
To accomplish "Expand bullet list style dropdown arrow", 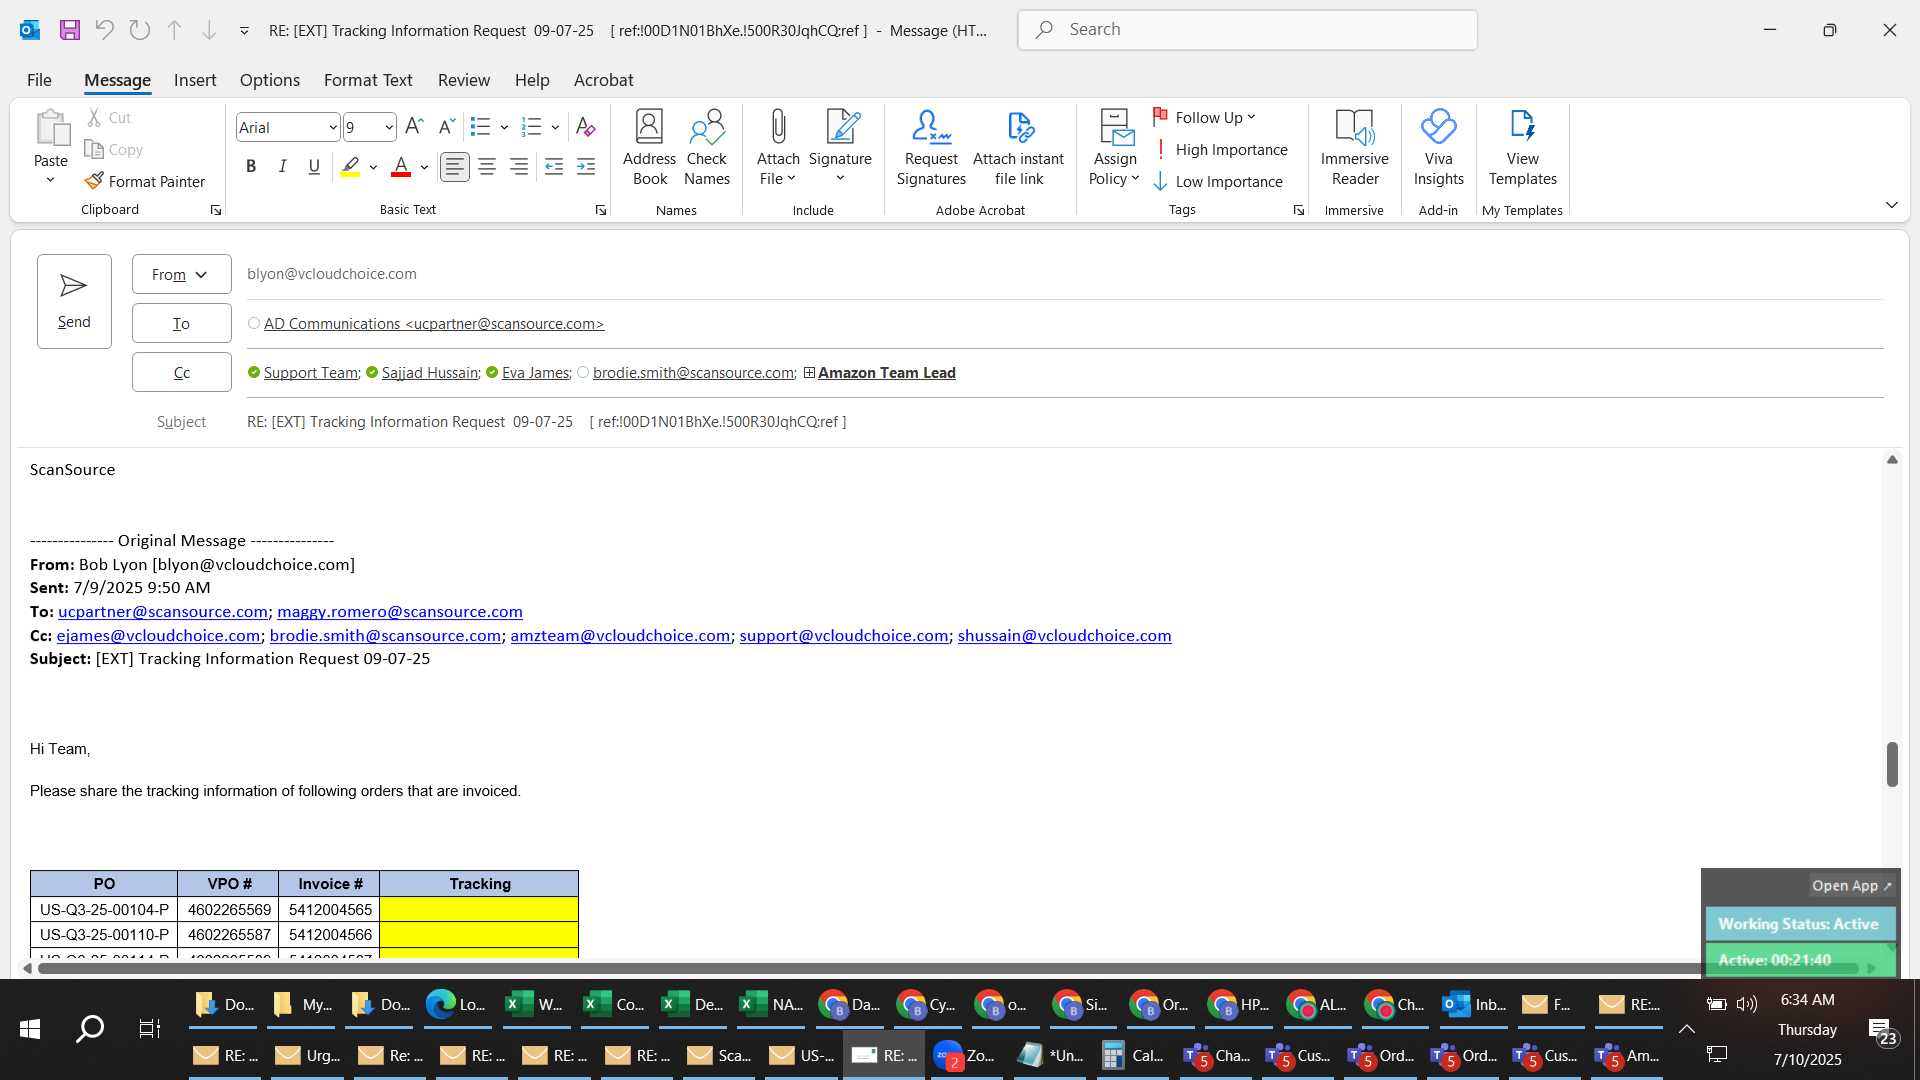I will pos(504,127).
